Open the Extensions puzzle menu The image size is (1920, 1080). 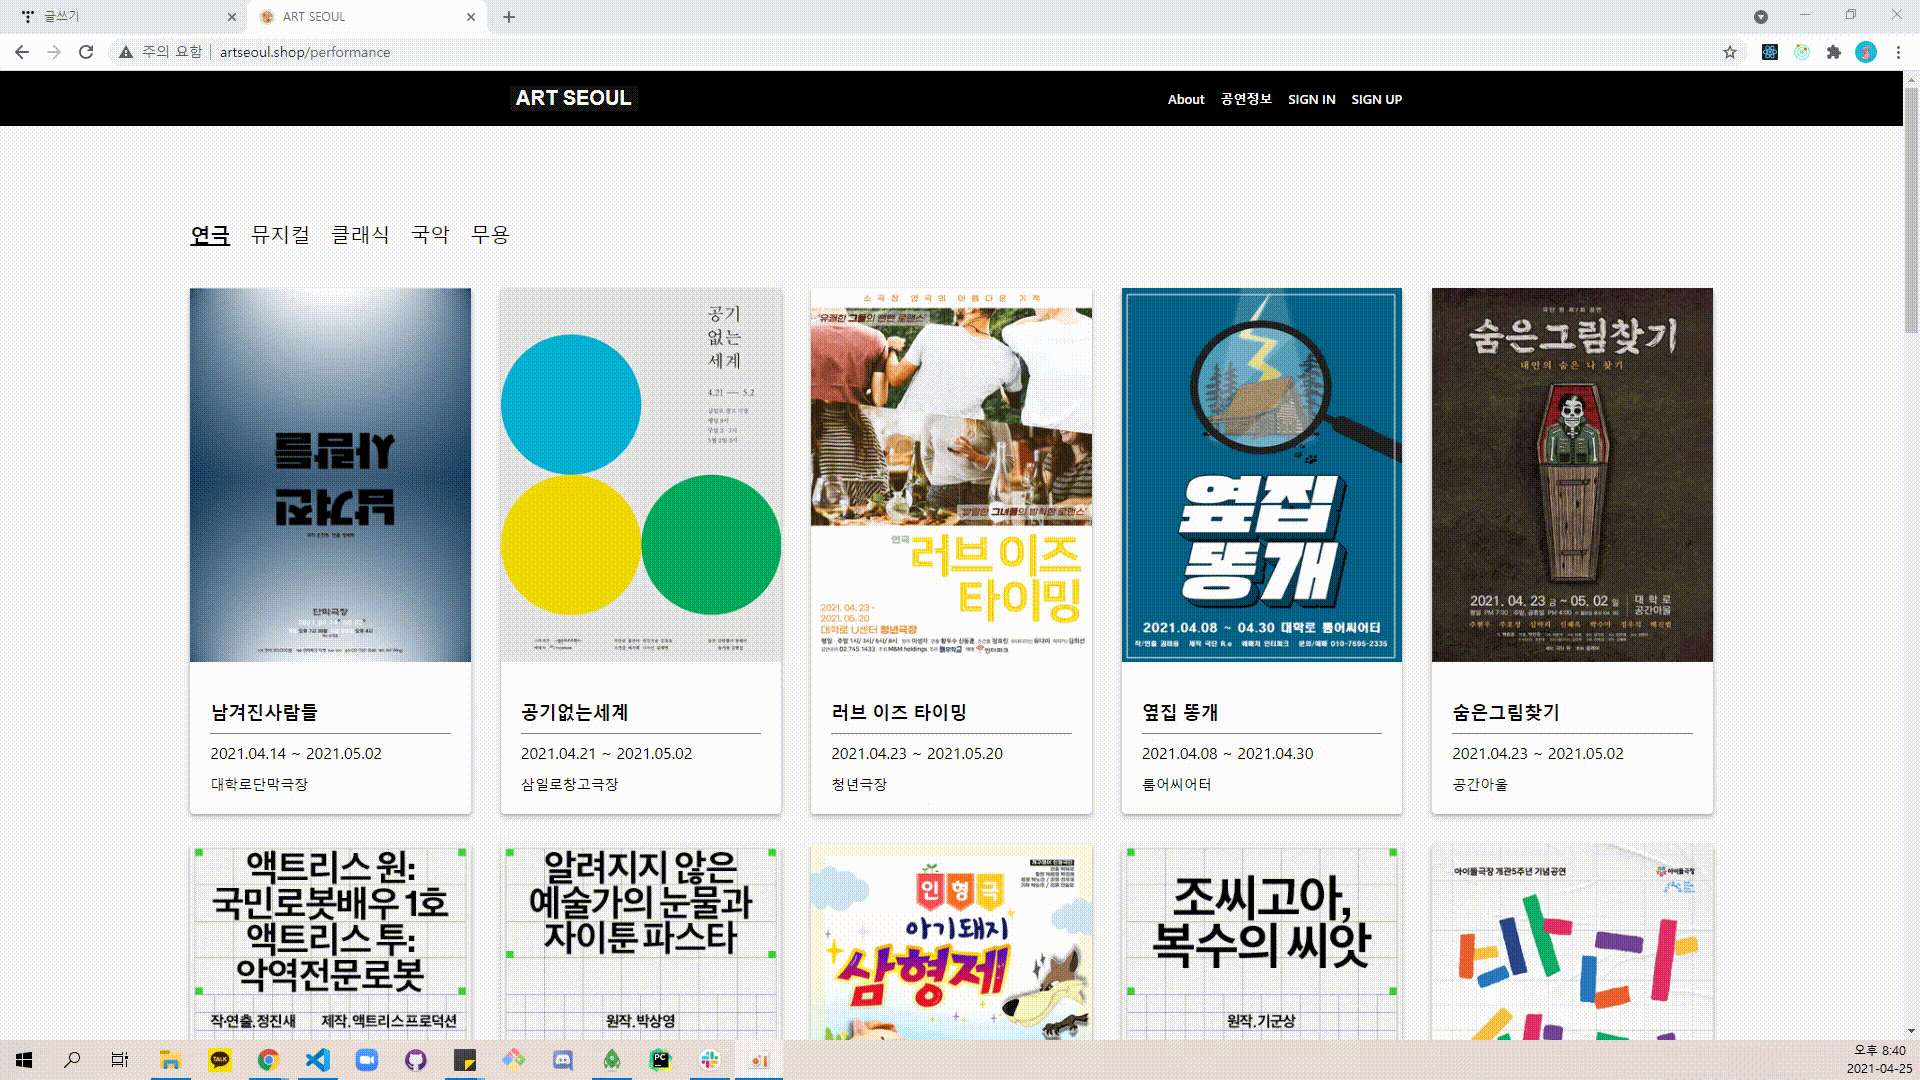tap(1834, 52)
